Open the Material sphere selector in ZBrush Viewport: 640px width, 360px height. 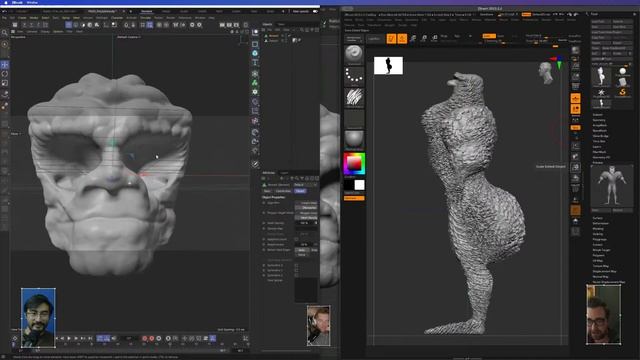pyautogui.click(x=354, y=140)
